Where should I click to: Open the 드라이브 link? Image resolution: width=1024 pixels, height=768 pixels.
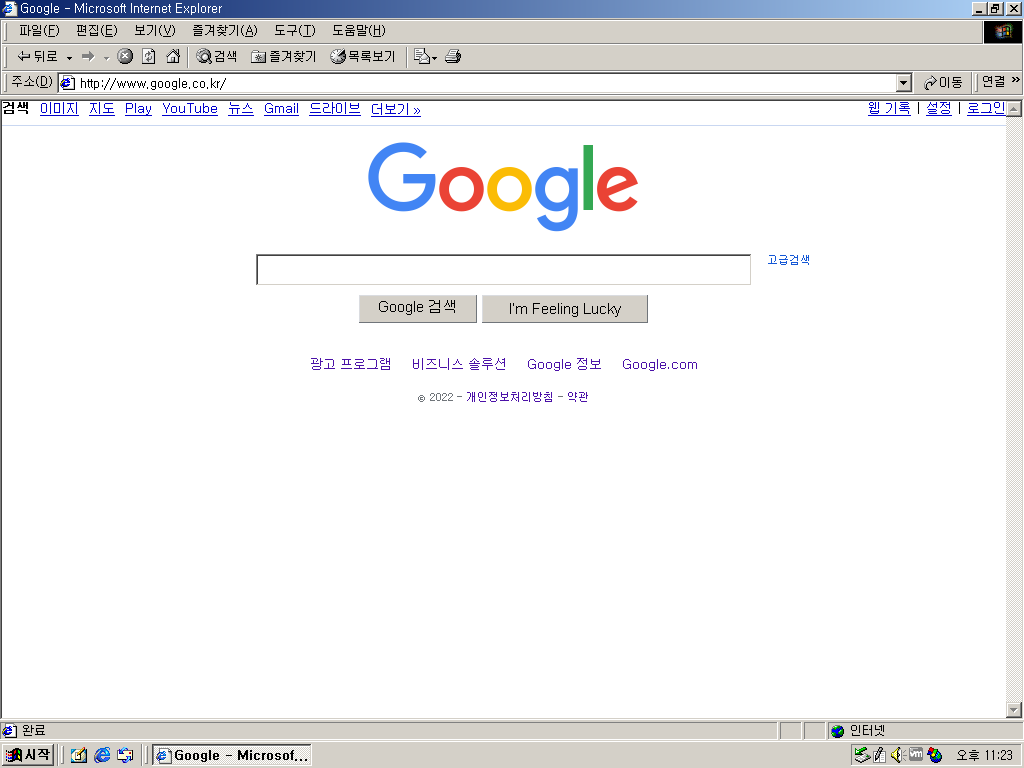335,108
